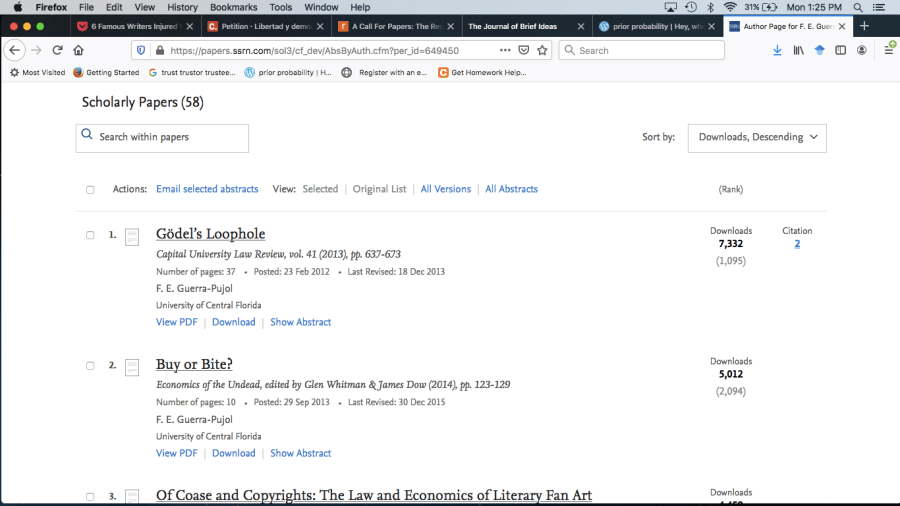Image resolution: width=900 pixels, height=506 pixels.
Task: Click the document icon beside Gödel's Loophole
Action: coord(132,237)
